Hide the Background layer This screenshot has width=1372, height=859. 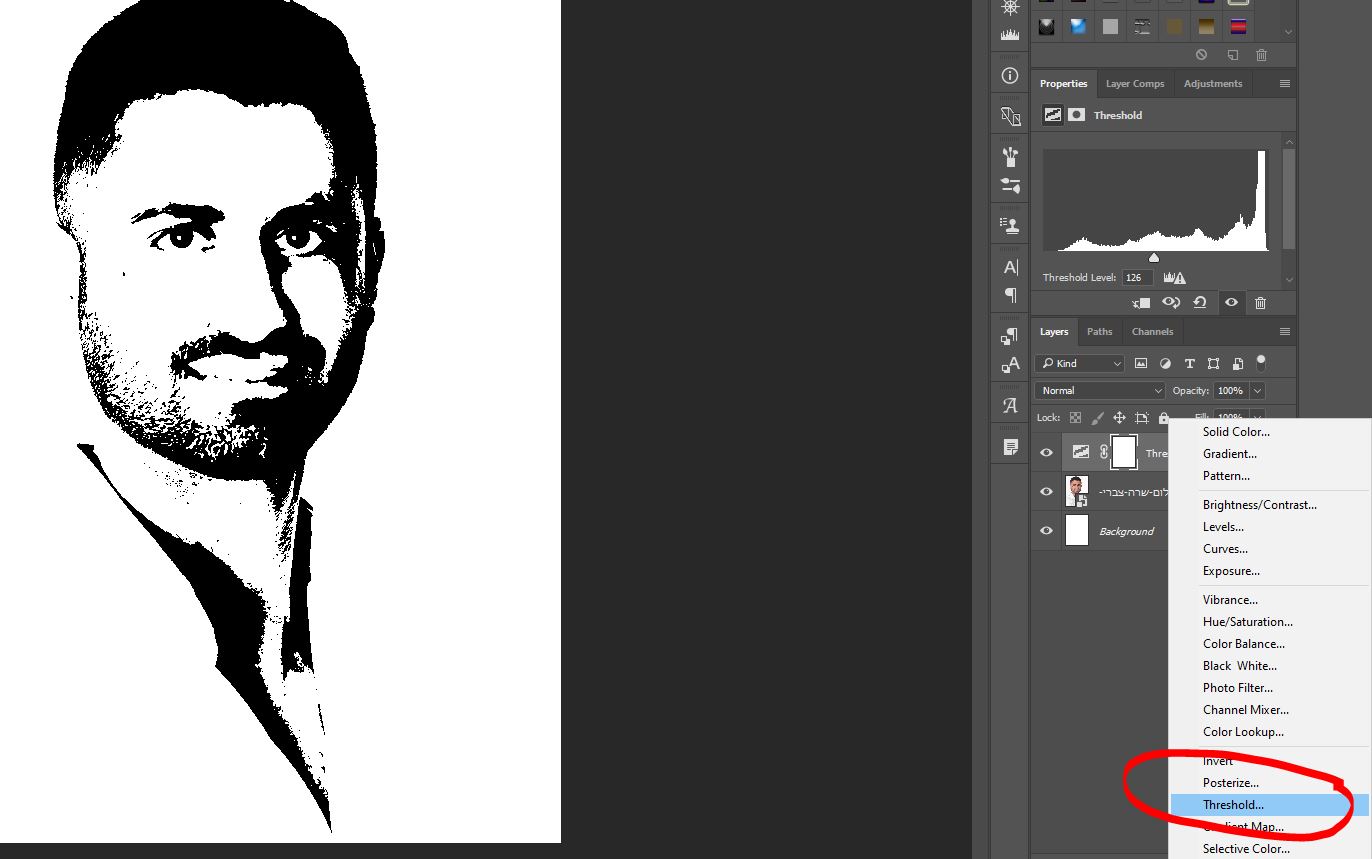[x=1046, y=531]
